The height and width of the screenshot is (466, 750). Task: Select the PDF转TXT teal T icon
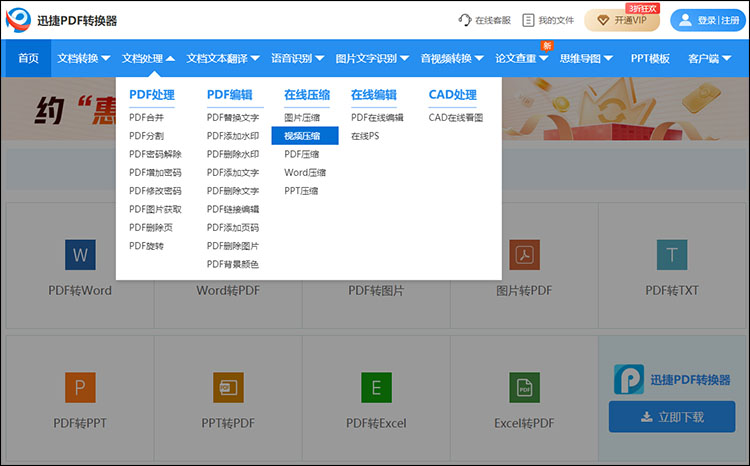[671, 255]
